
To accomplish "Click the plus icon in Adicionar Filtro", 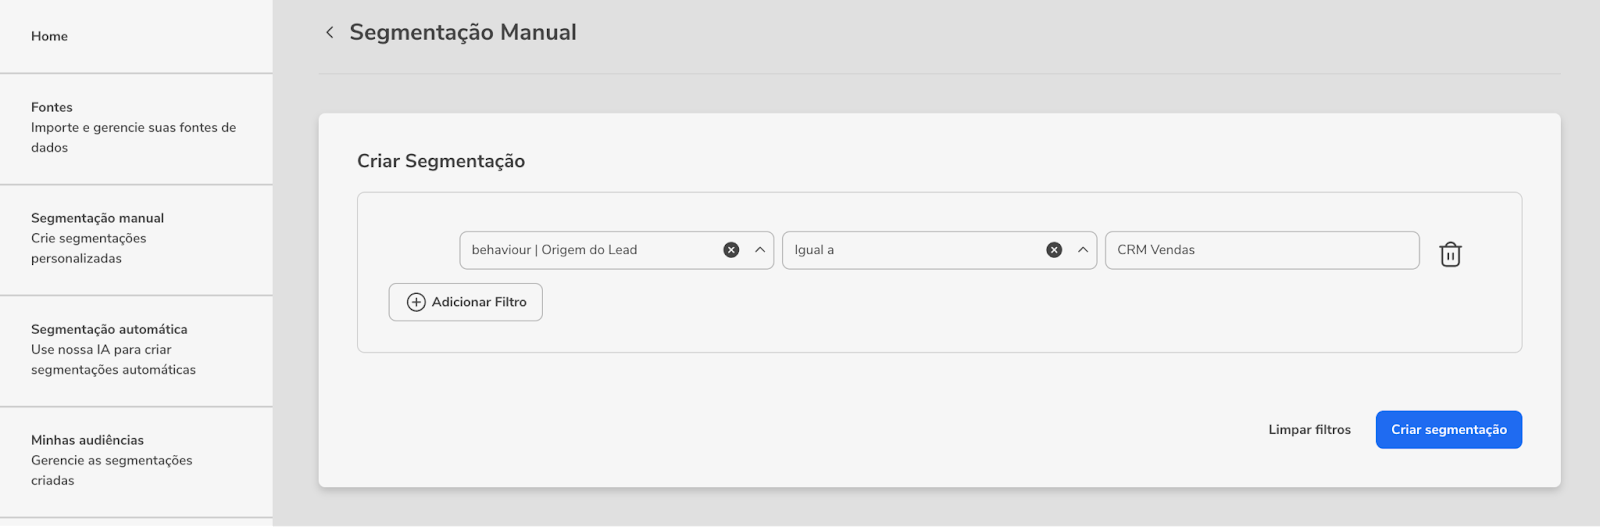I will pos(416,302).
